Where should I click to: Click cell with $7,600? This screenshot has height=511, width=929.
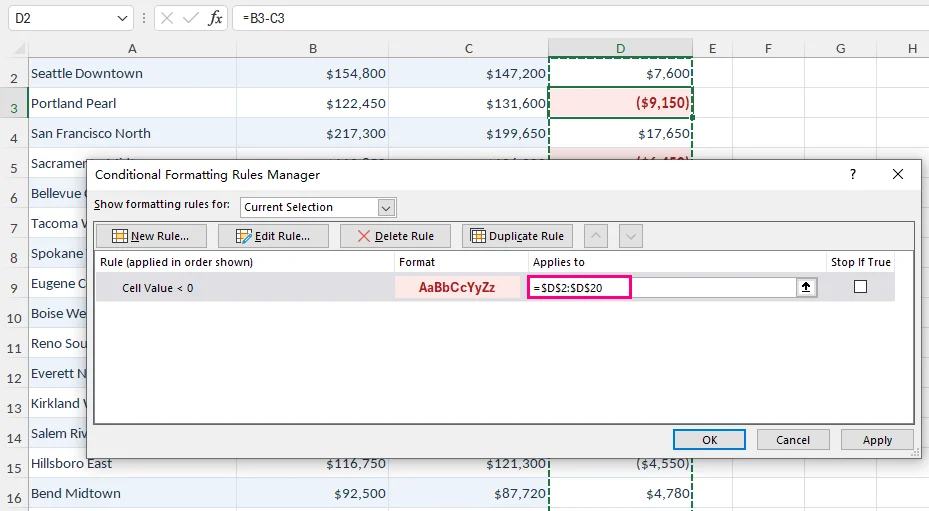pos(620,74)
